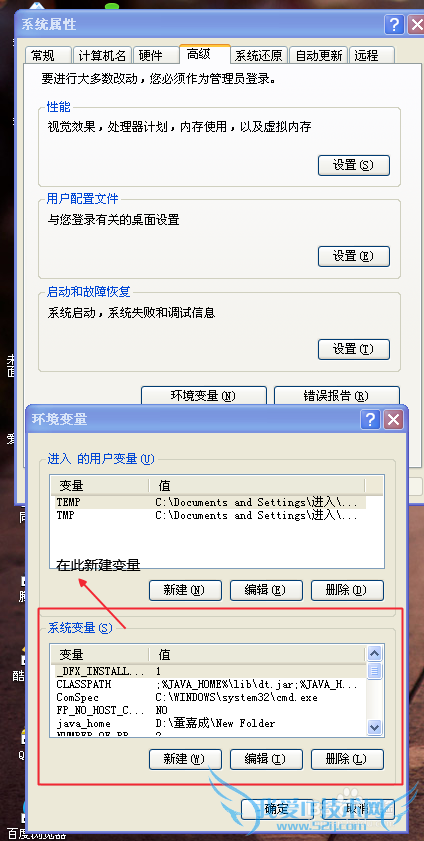The width and height of the screenshot is (424, 841).
Task: Open performance 设置(S) button
Action: coord(354,165)
